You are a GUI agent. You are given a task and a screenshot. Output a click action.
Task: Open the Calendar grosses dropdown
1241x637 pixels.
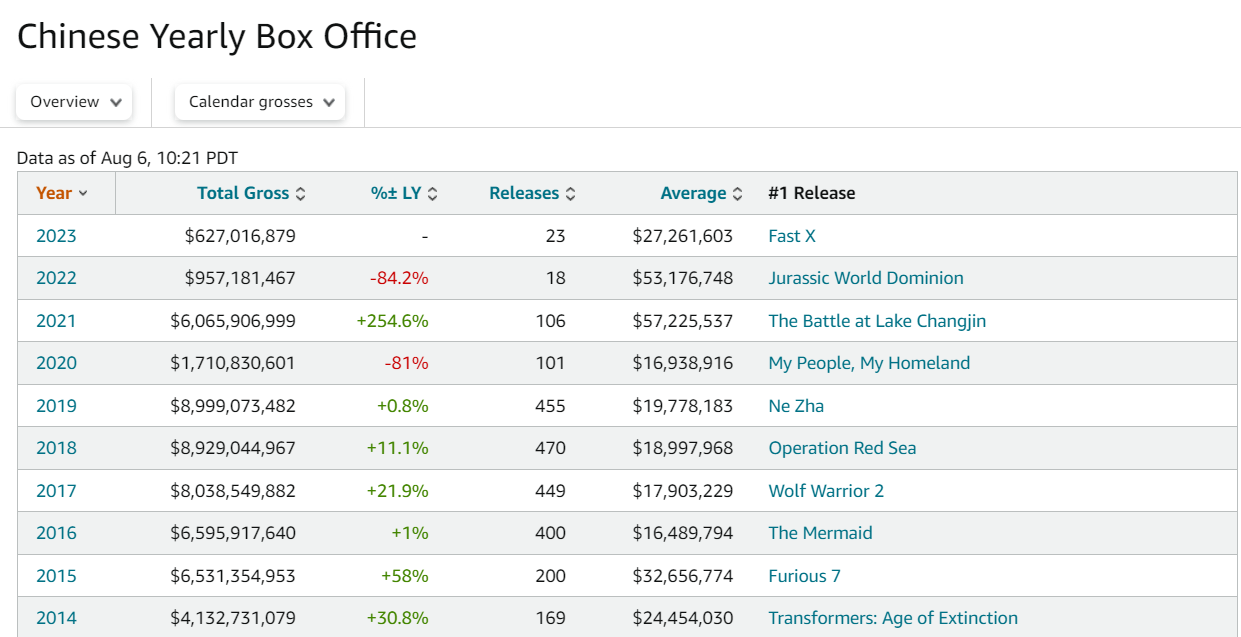coord(260,102)
